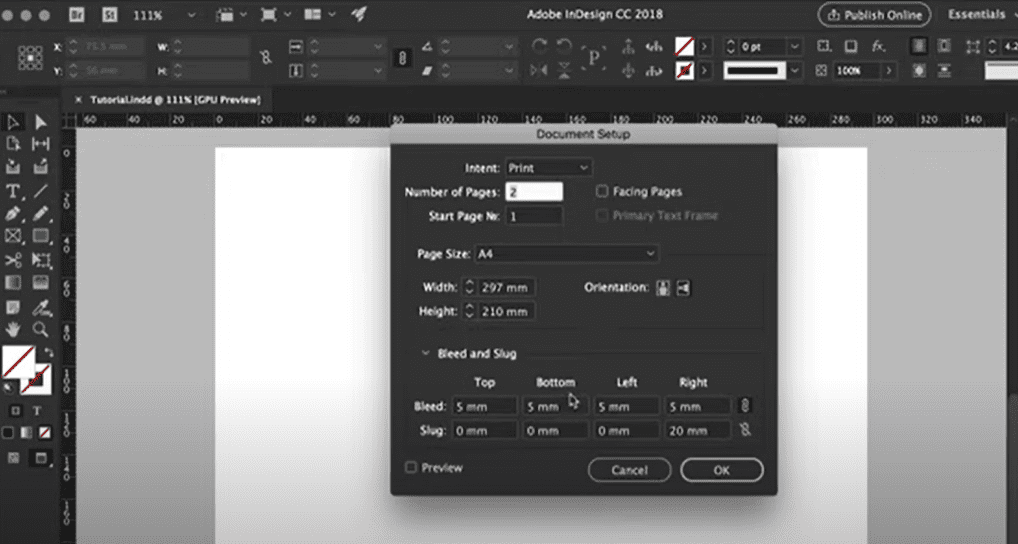Click the Number of Pages field
The image size is (1018, 544).
[x=534, y=192]
